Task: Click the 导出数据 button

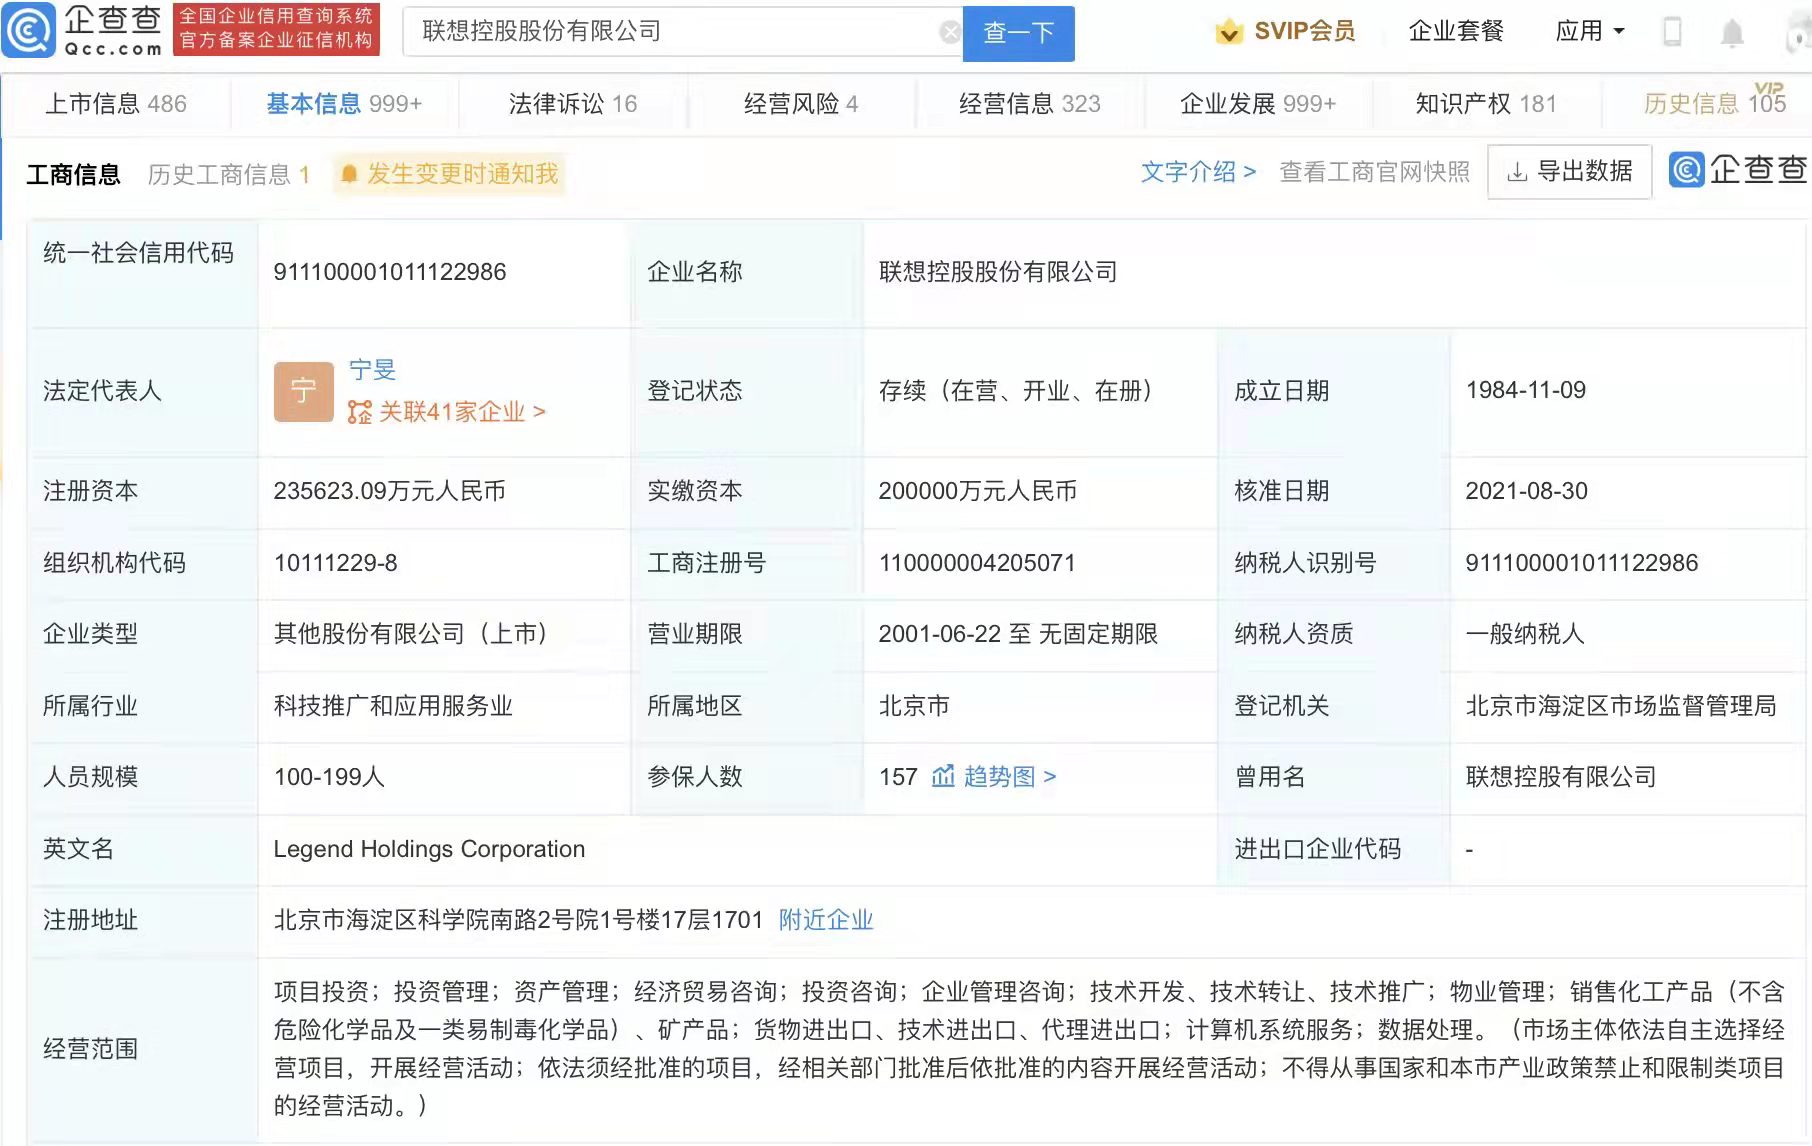Action: point(1569,172)
